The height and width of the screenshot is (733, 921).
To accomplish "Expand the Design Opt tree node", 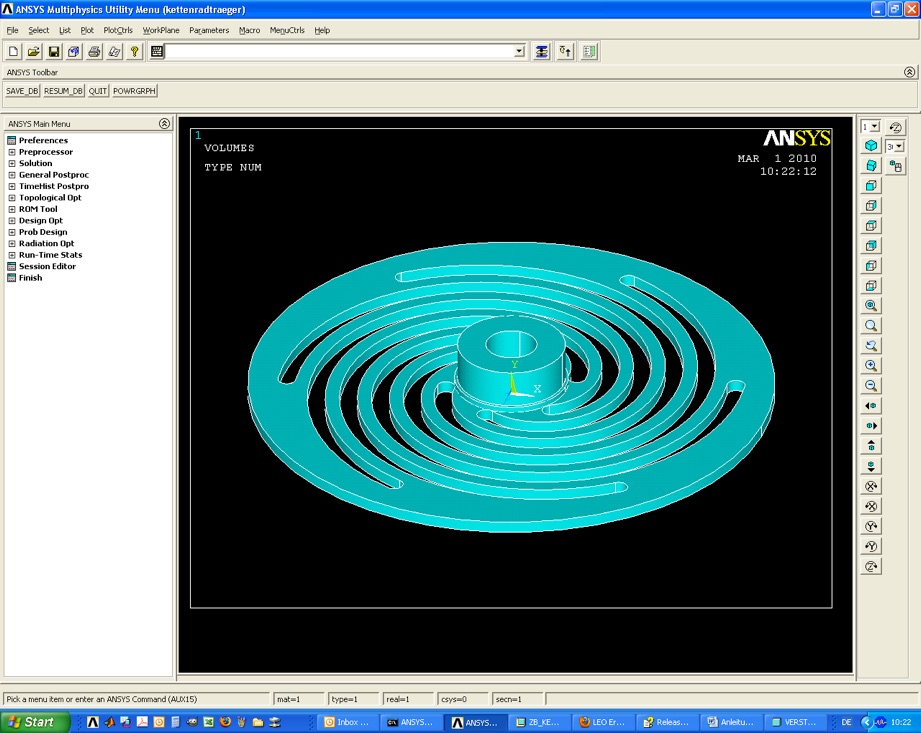I will pyautogui.click(x=12, y=221).
